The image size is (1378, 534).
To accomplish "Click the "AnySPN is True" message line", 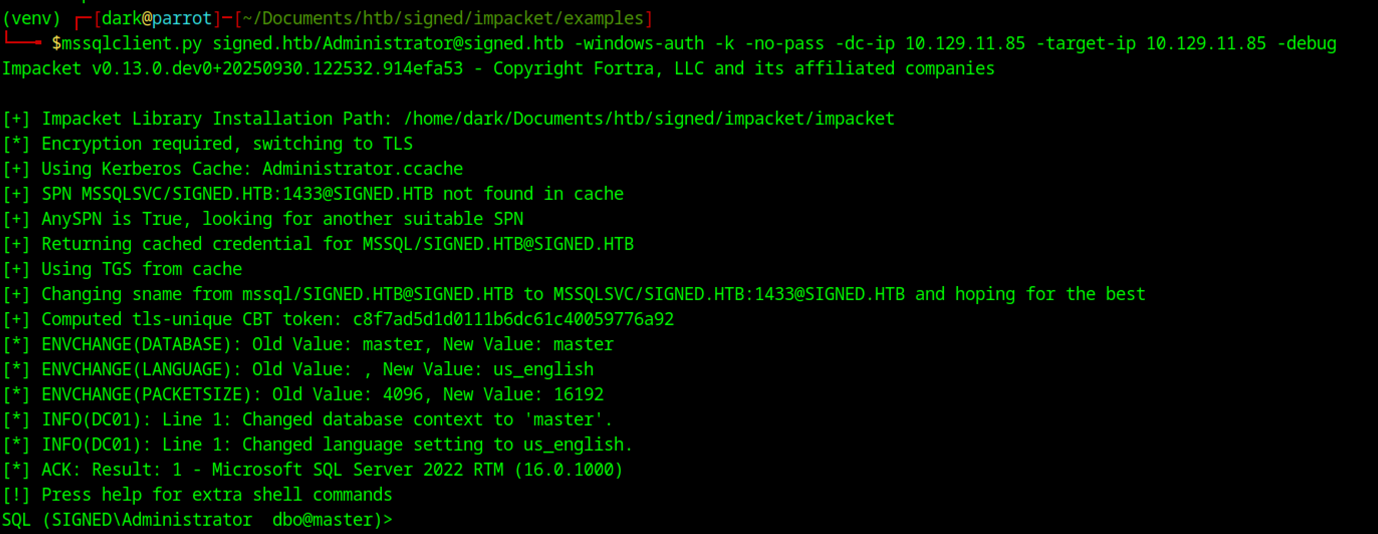I will [282, 219].
